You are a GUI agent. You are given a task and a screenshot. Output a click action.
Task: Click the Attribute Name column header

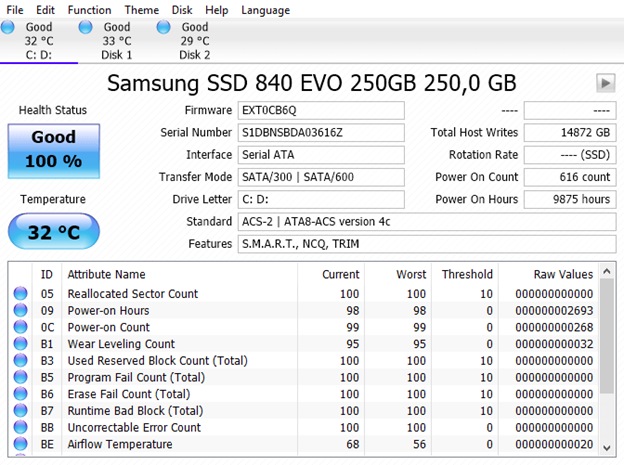coord(179,274)
